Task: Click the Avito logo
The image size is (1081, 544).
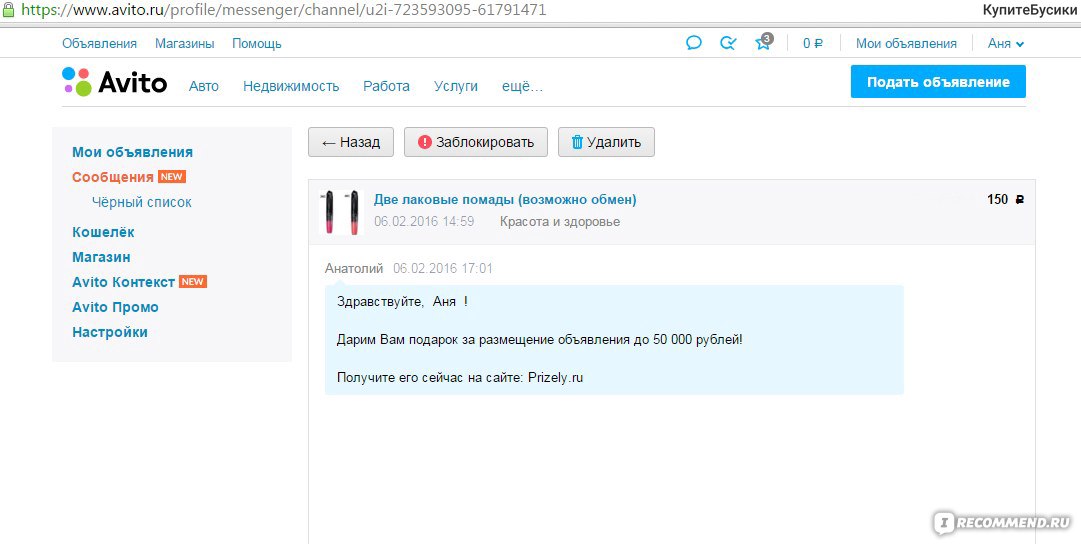Action: 115,82
